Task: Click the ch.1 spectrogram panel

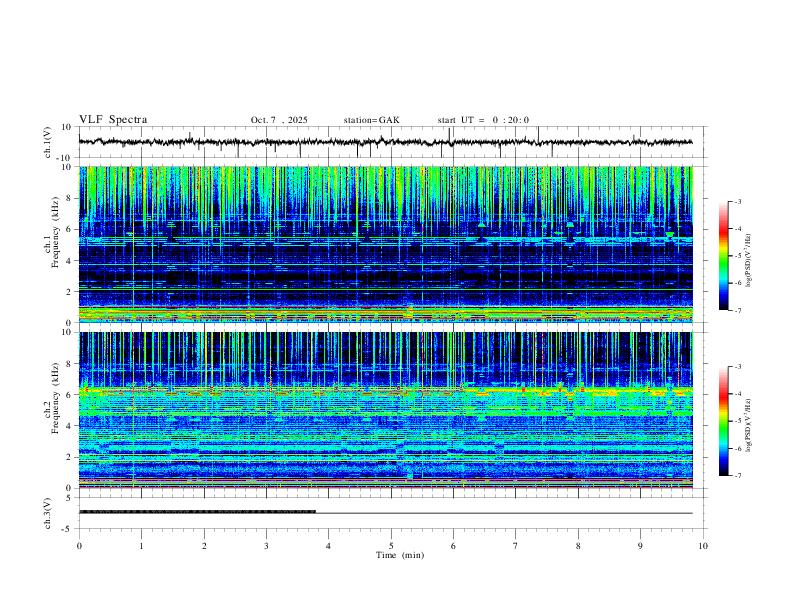Action: tap(385, 244)
